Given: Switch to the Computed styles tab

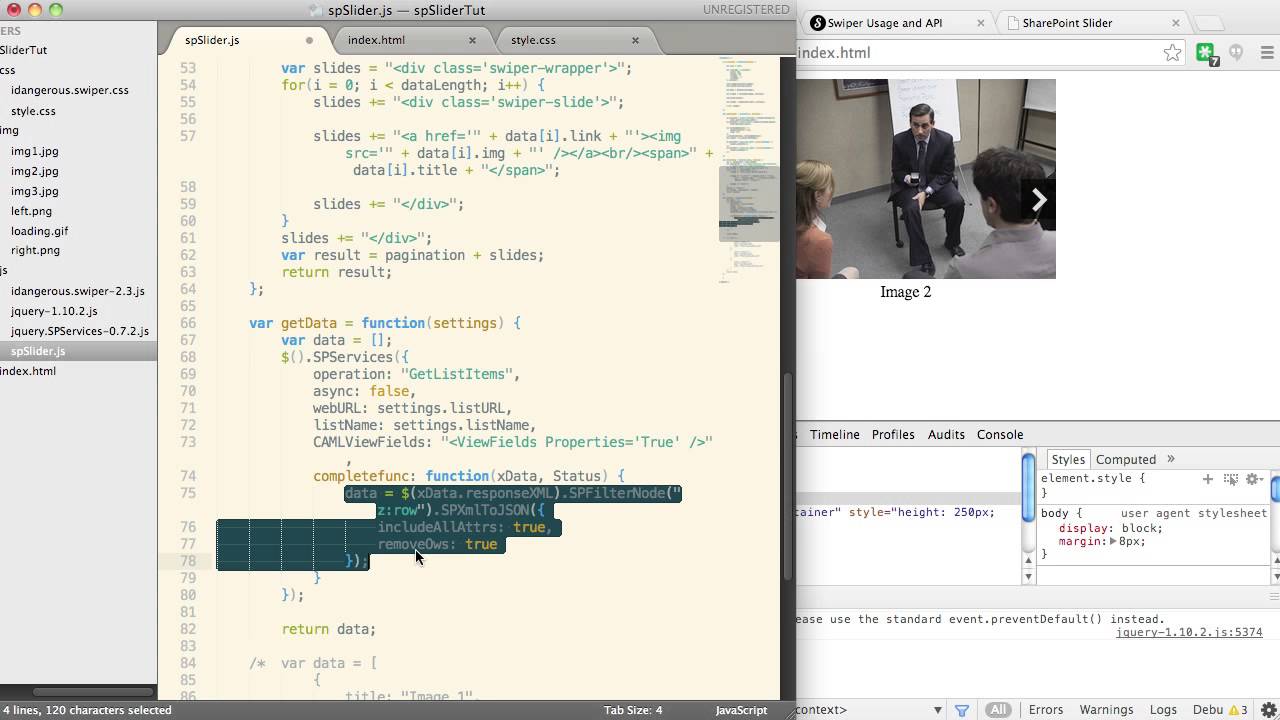Looking at the screenshot, I should click(x=1126, y=459).
